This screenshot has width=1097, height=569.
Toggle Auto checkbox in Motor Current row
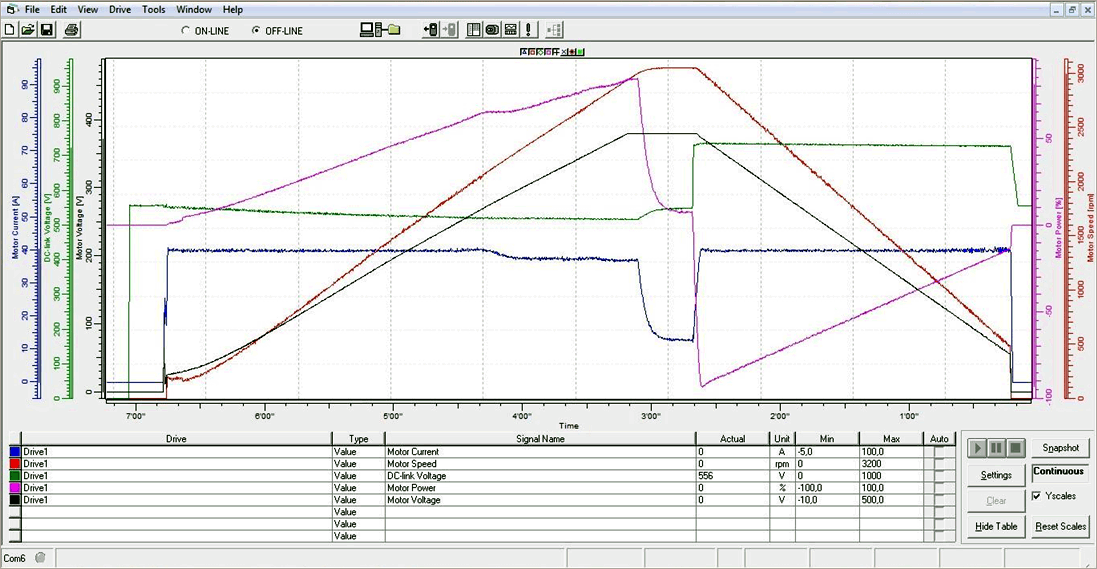tap(939, 451)
